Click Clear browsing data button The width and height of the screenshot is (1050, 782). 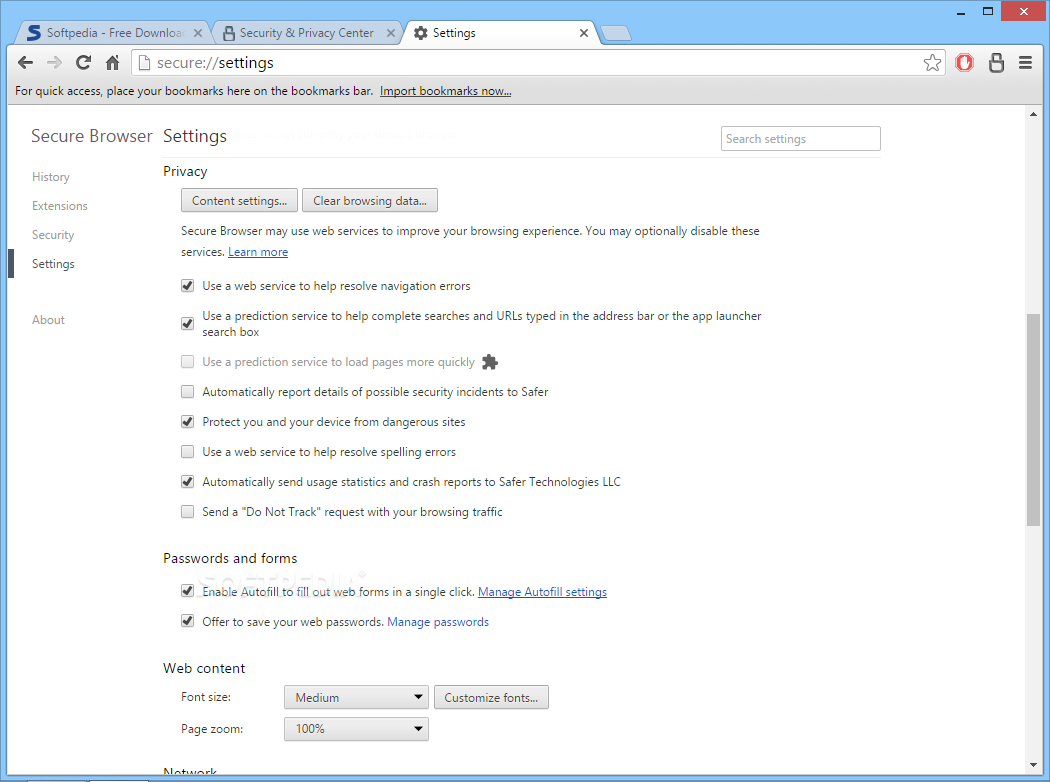tap(370, 201)
